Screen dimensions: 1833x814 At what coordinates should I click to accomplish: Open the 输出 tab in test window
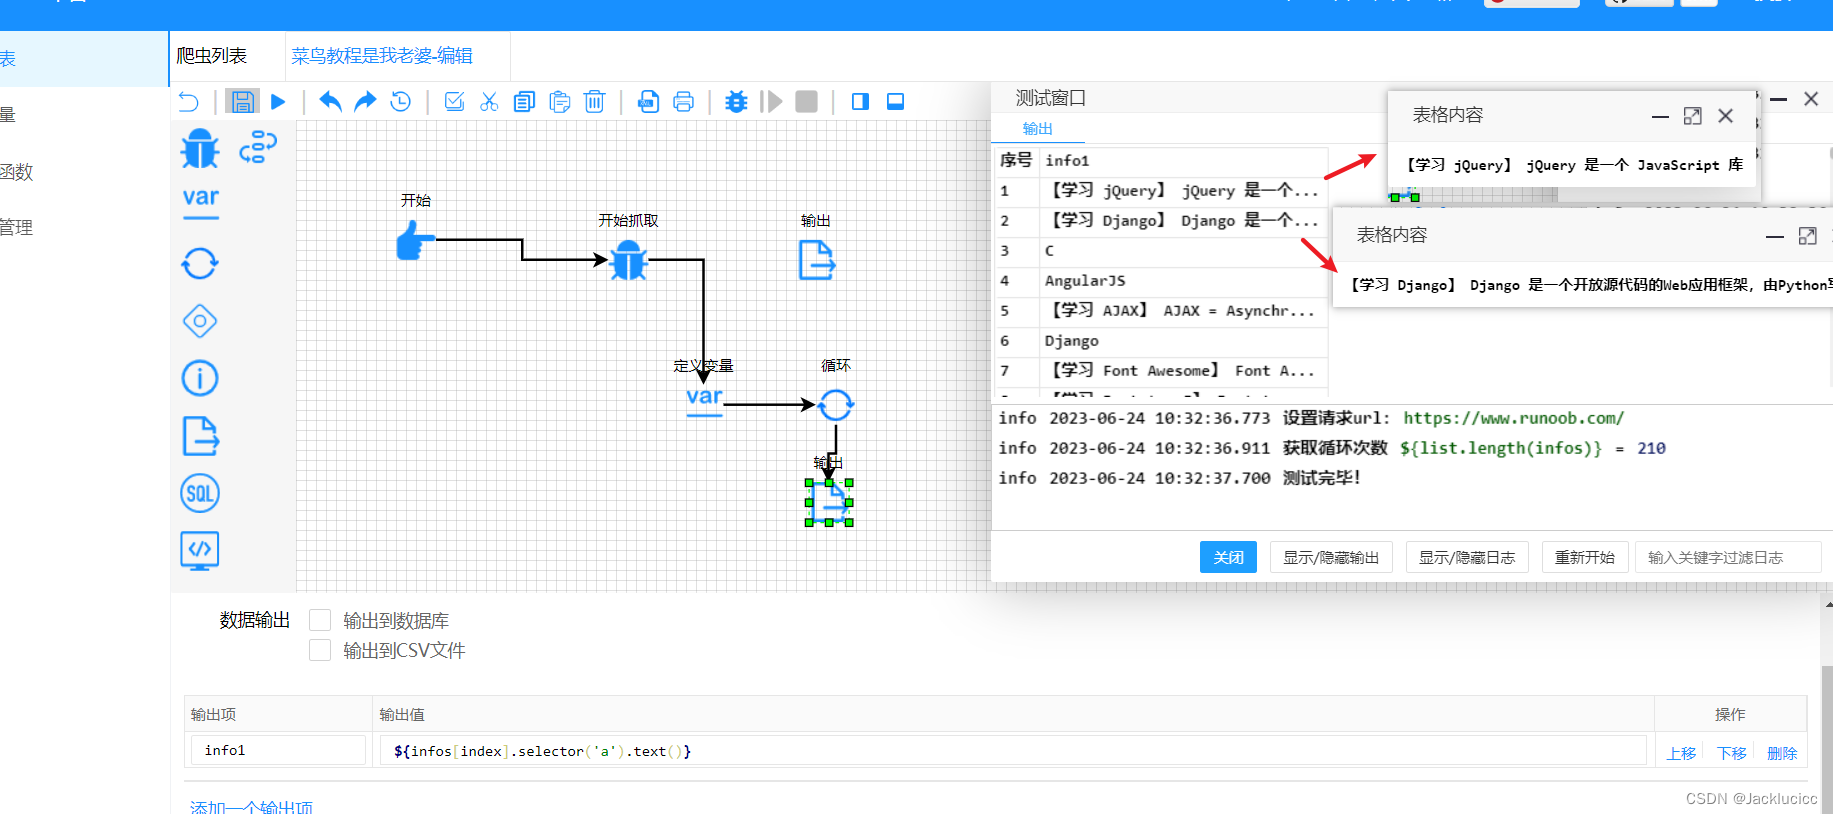[1038, 128]
